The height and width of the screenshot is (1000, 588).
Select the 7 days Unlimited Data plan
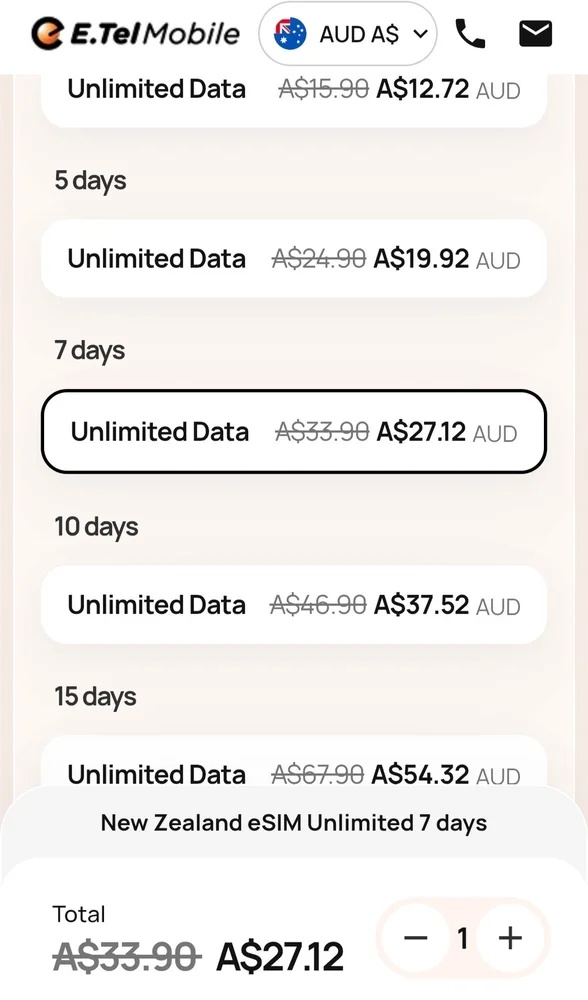click(x=294, y=432)
